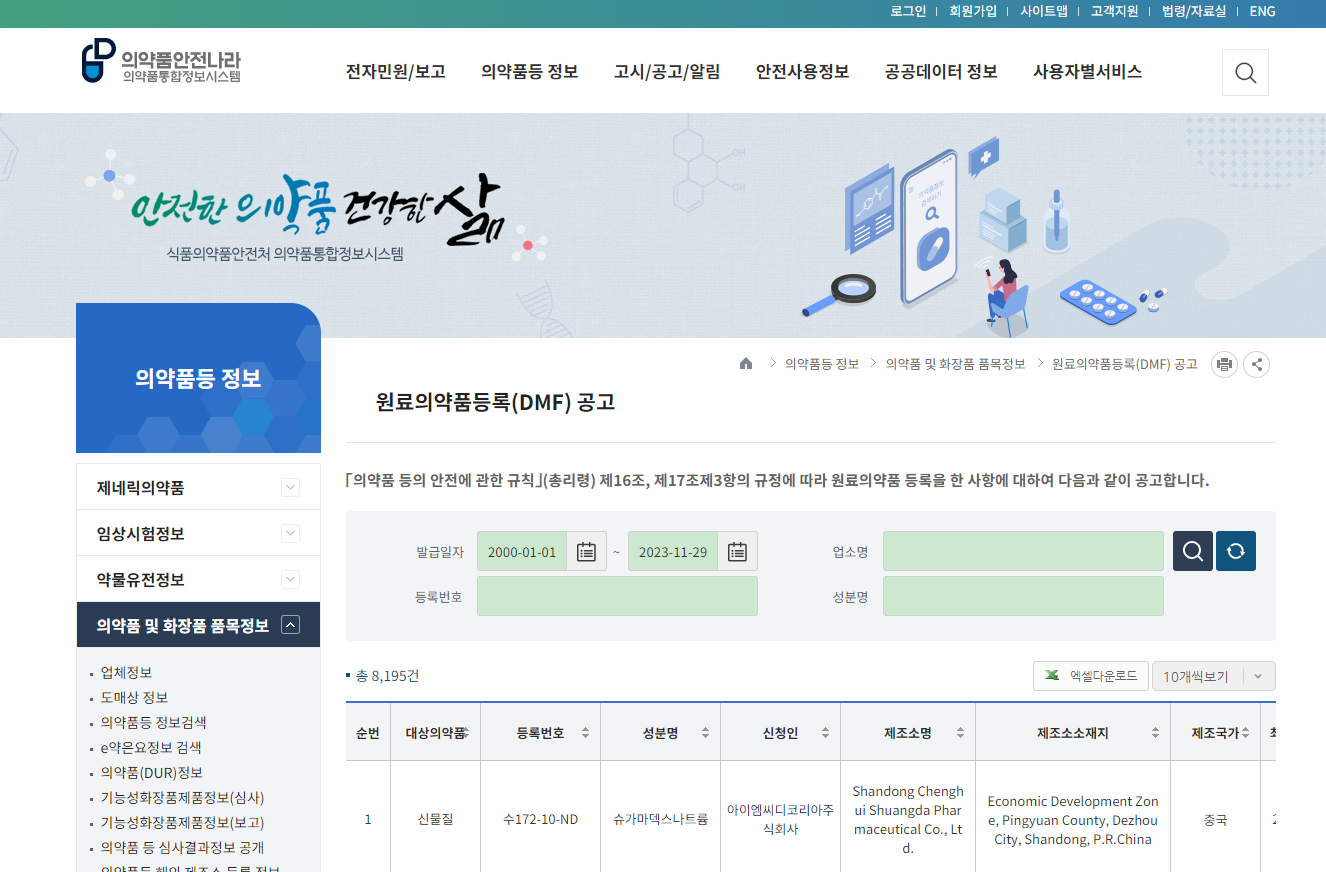Click the reset refresh filter button
The width and height of the screenshot is (1326, 872).
tap(1235, 551)
